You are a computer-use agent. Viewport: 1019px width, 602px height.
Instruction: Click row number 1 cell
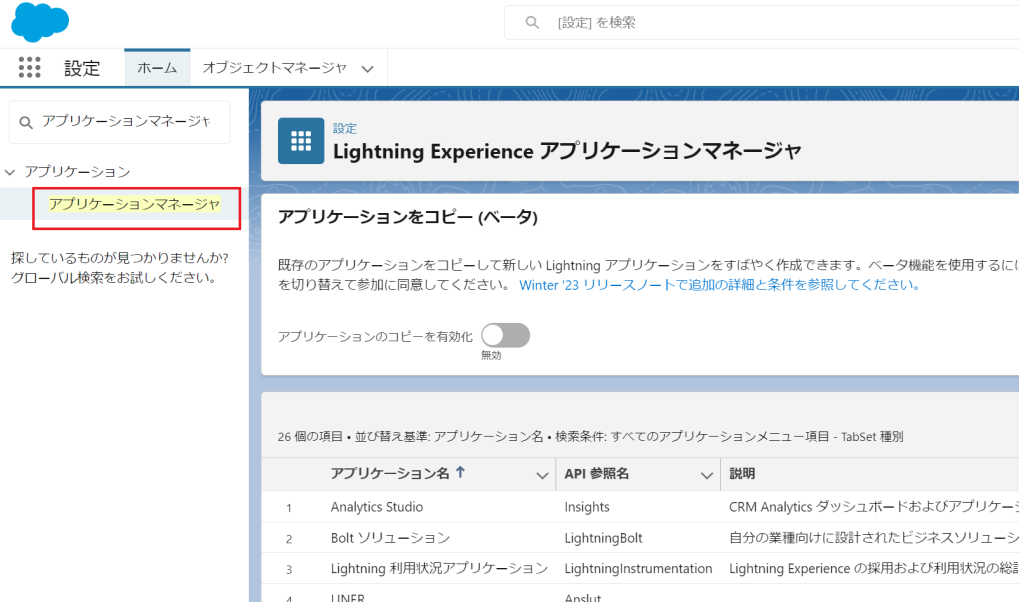coord(289,508)
